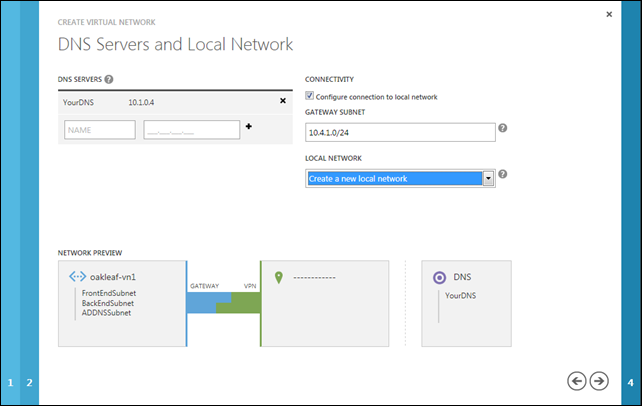This screenshot has height=406, width=642.
Task: Uncheck Configure connection to local network
Action: click(310, 96)
